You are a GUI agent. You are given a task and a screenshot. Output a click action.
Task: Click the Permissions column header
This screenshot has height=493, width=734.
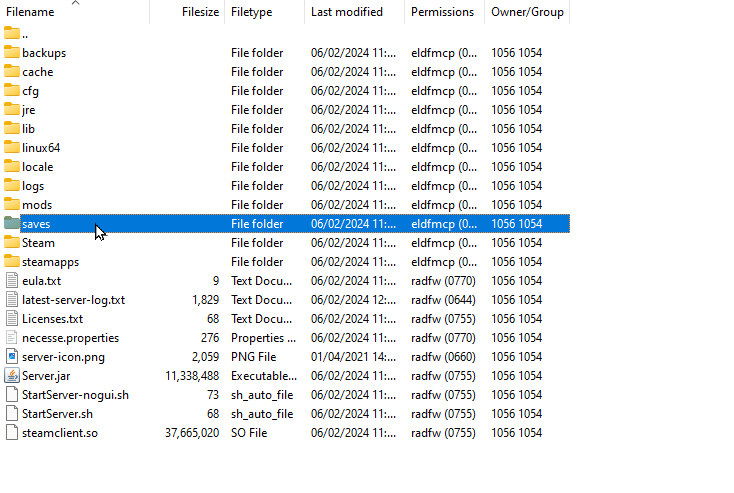pyautogui.click(x=444, y=12)
